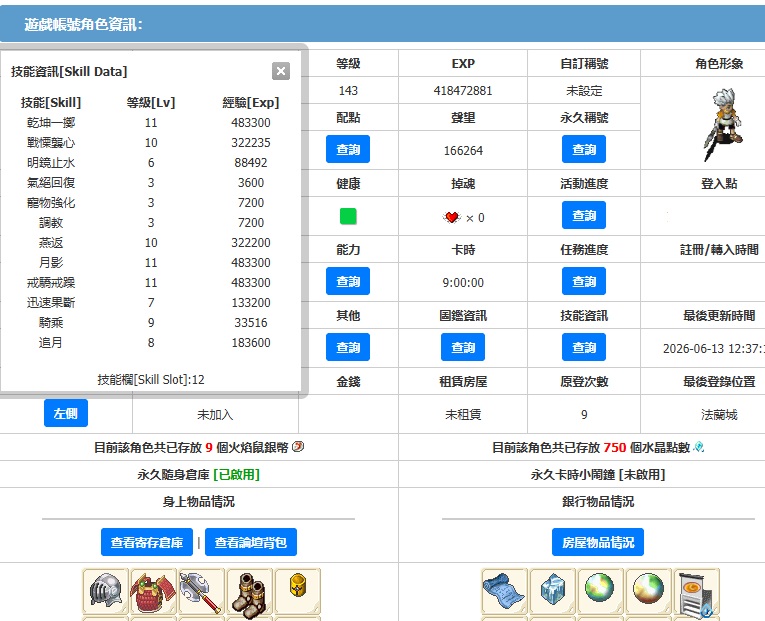Click the 未加入 cell
This screenshot has height=621, width=765.
(215, 415)
